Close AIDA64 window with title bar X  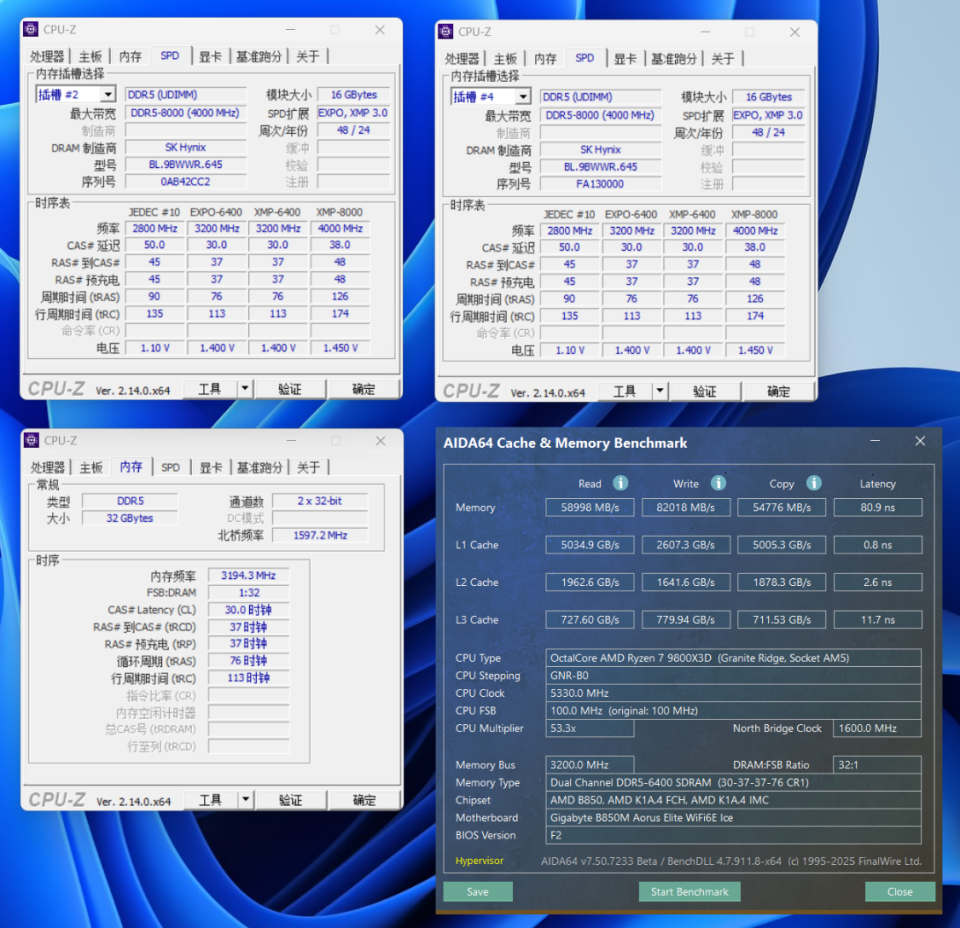coord(920,441)
